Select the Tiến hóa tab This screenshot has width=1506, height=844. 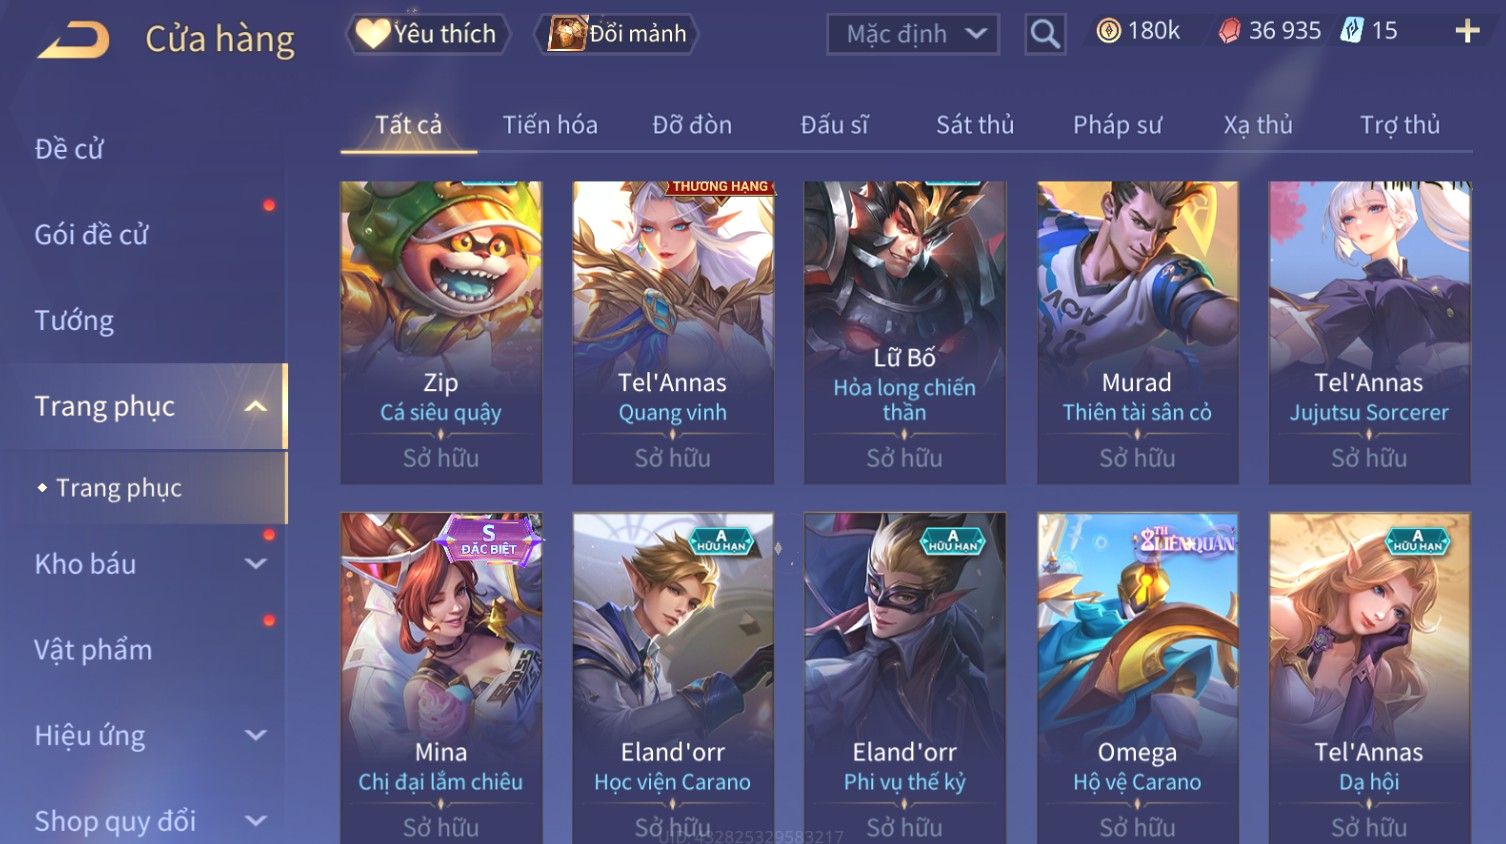[550, 125]
